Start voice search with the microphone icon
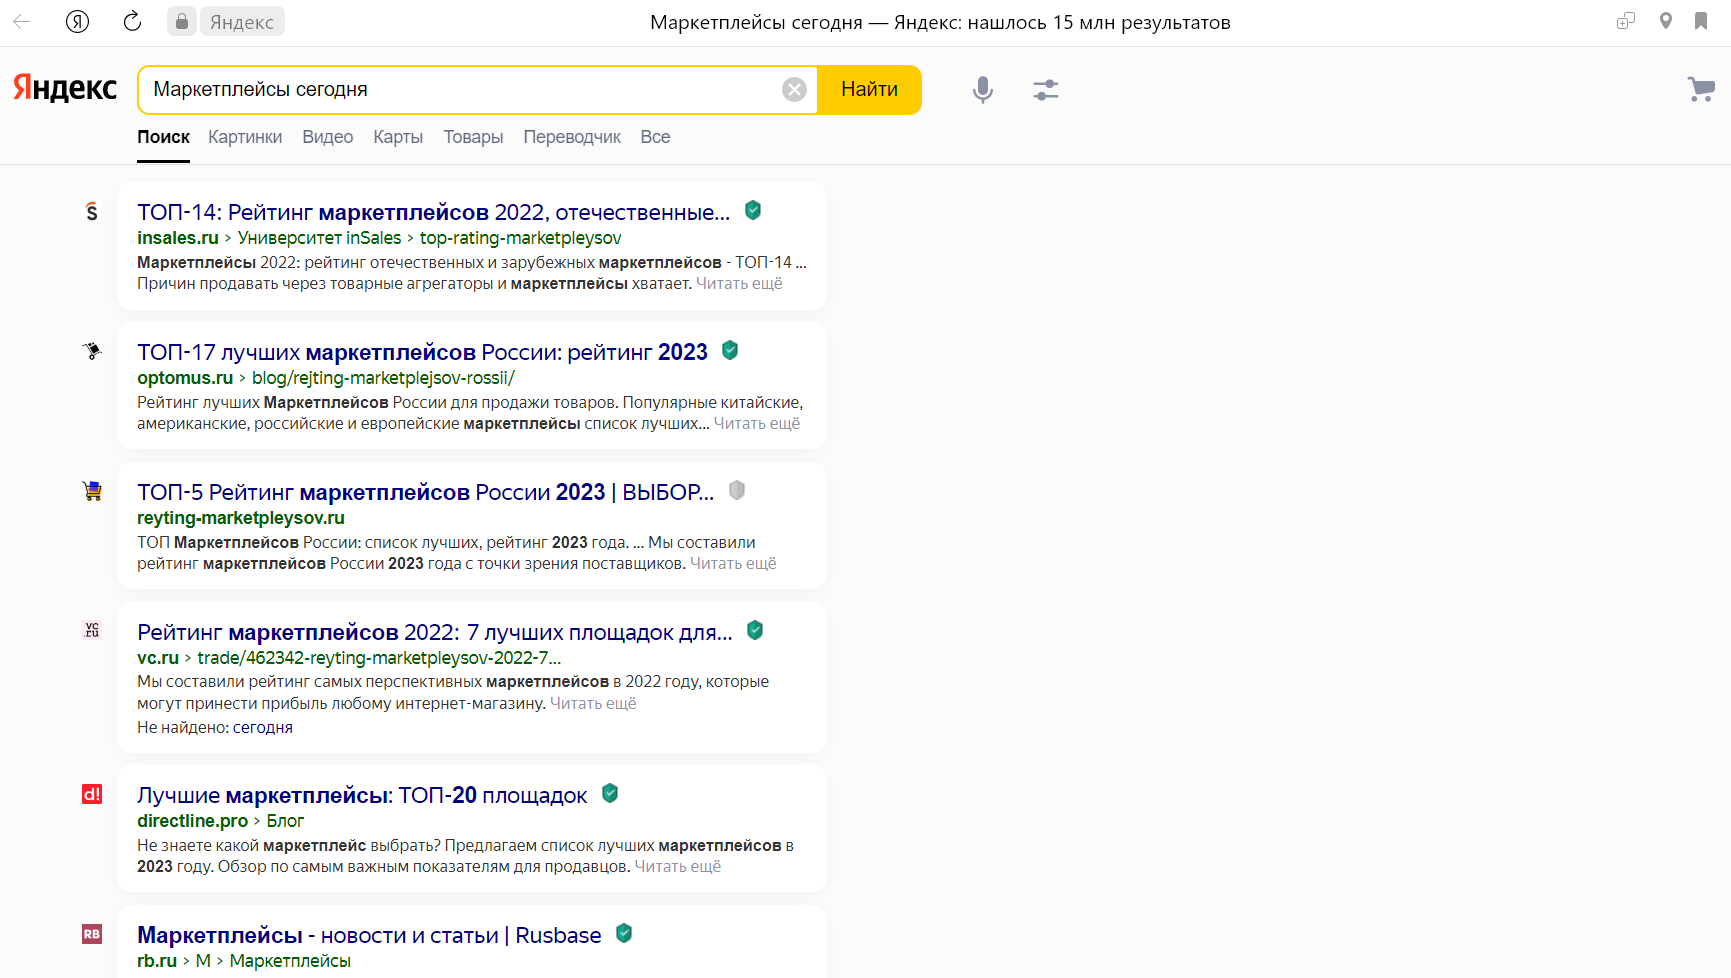This screenshot has height=978, width=1731. (x=983, y=90)
